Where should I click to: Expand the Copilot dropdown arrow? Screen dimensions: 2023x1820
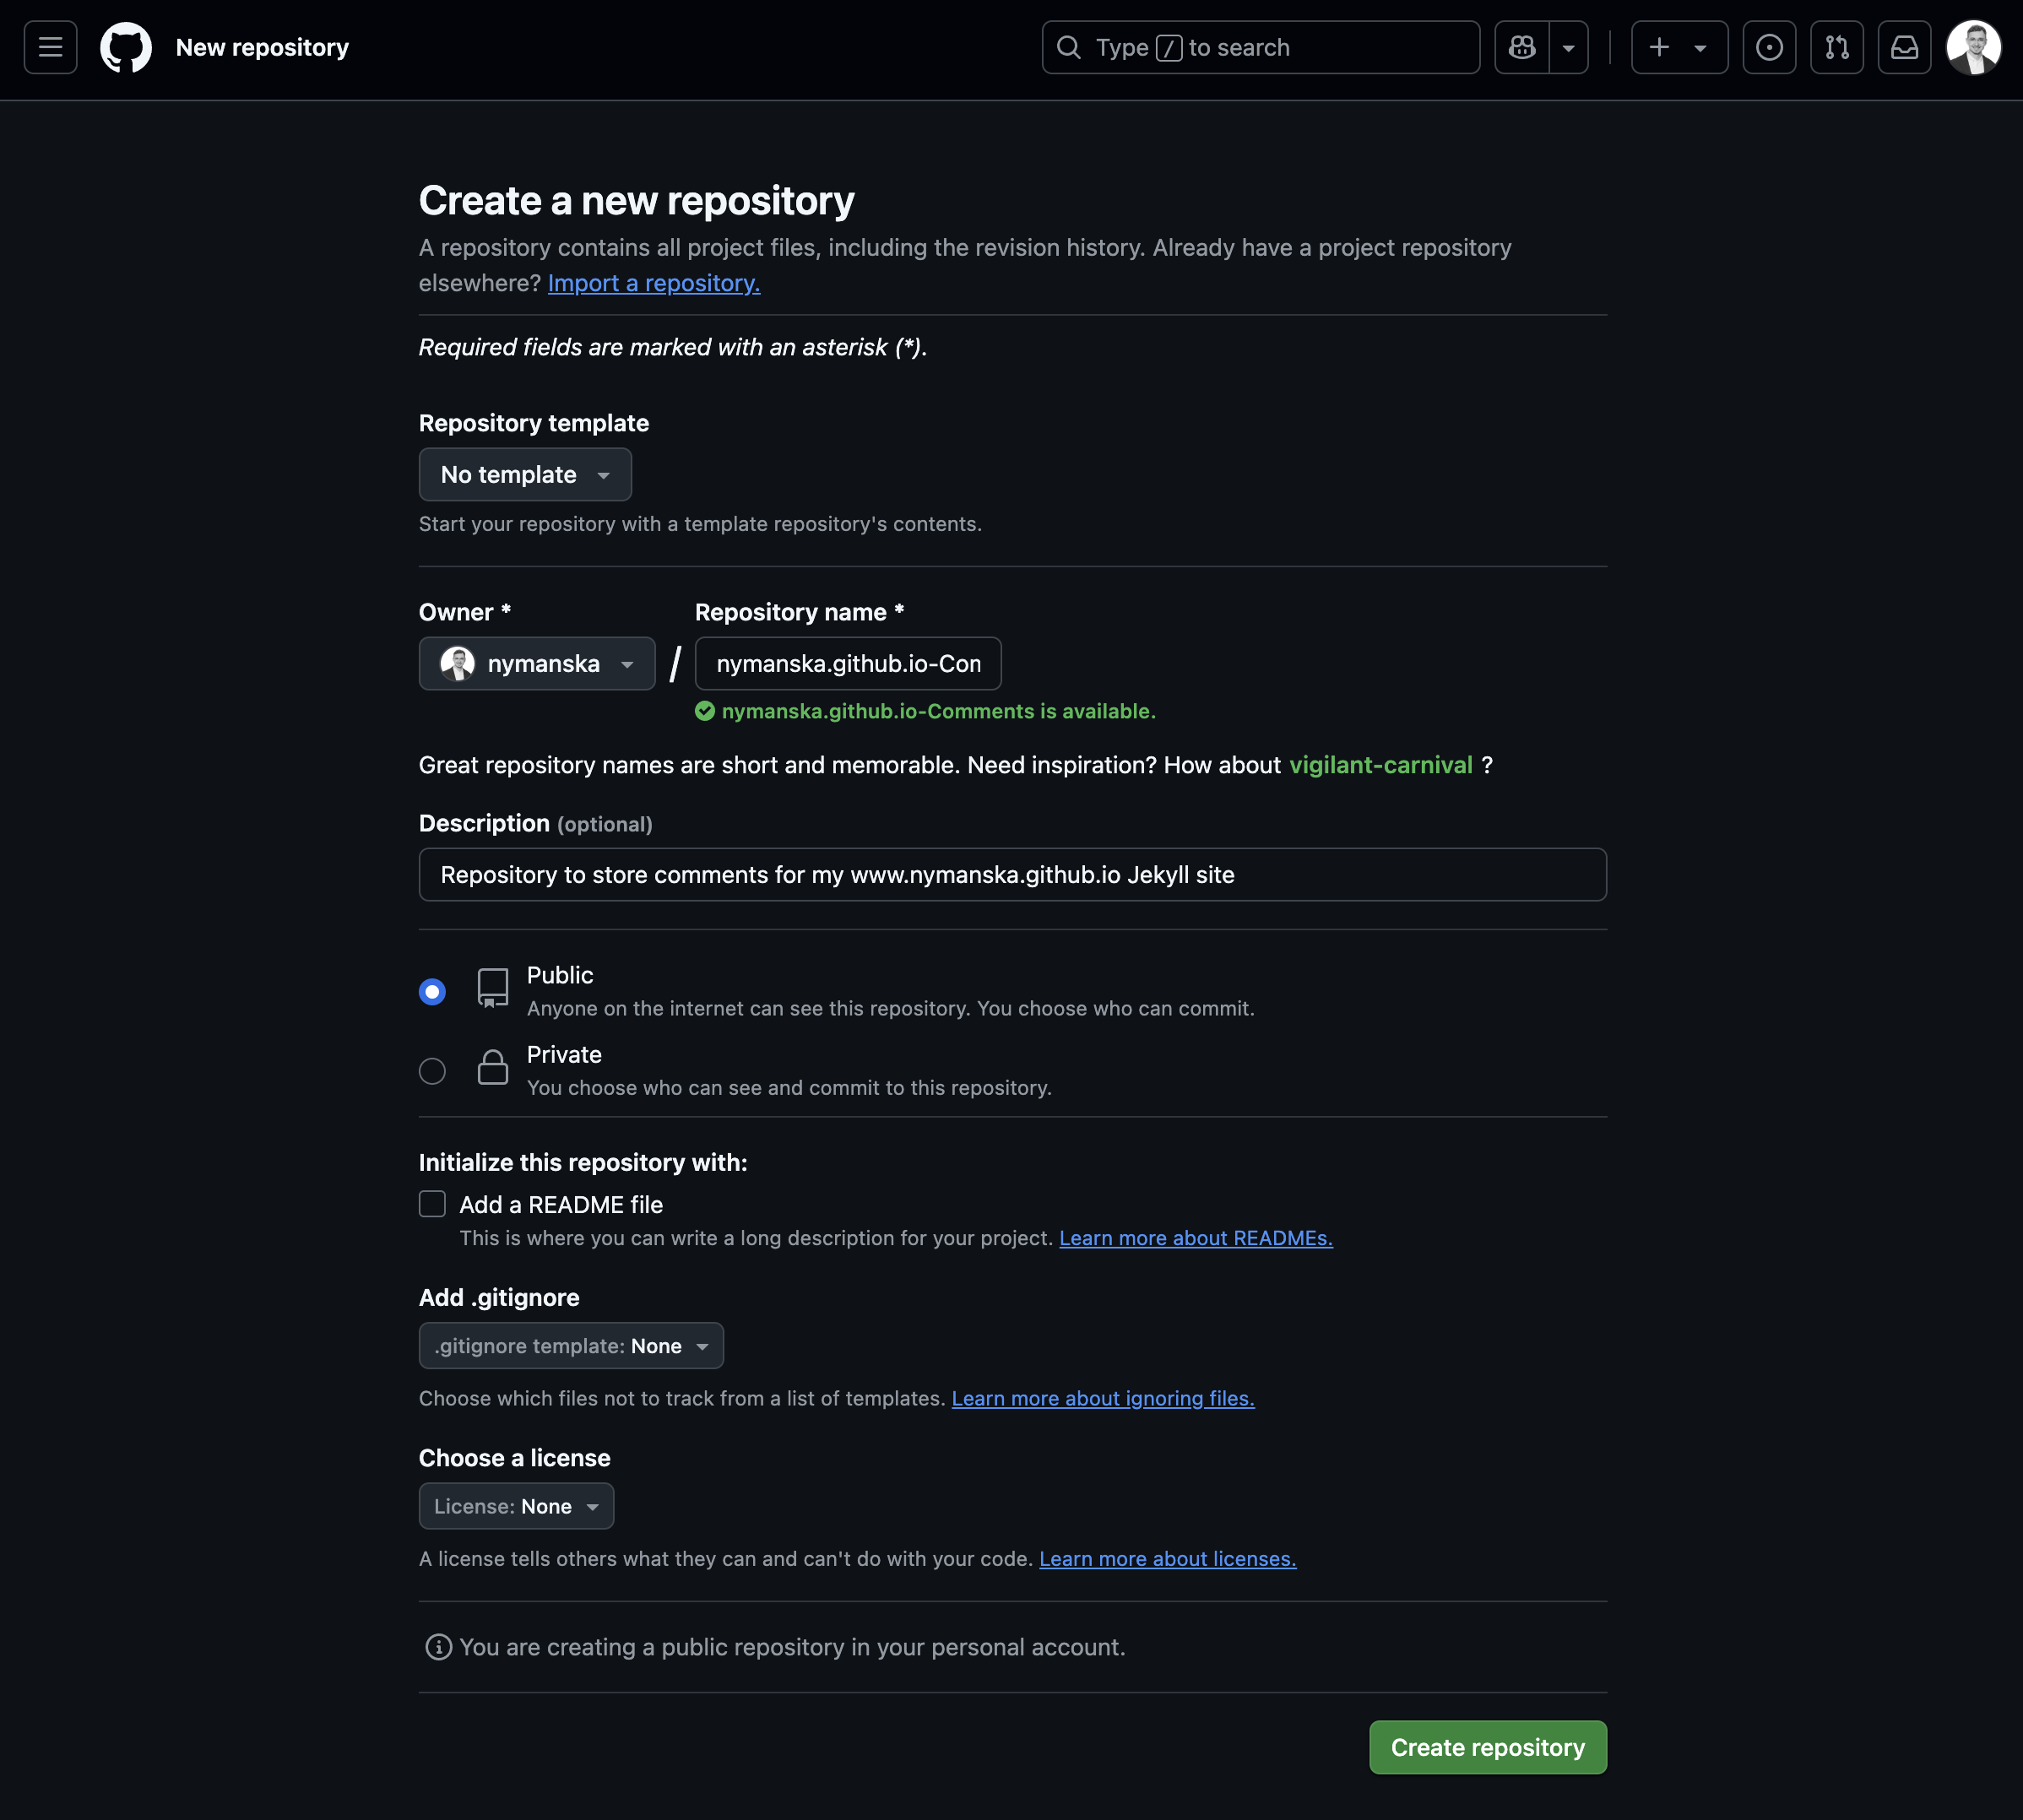coord(1568,47)
